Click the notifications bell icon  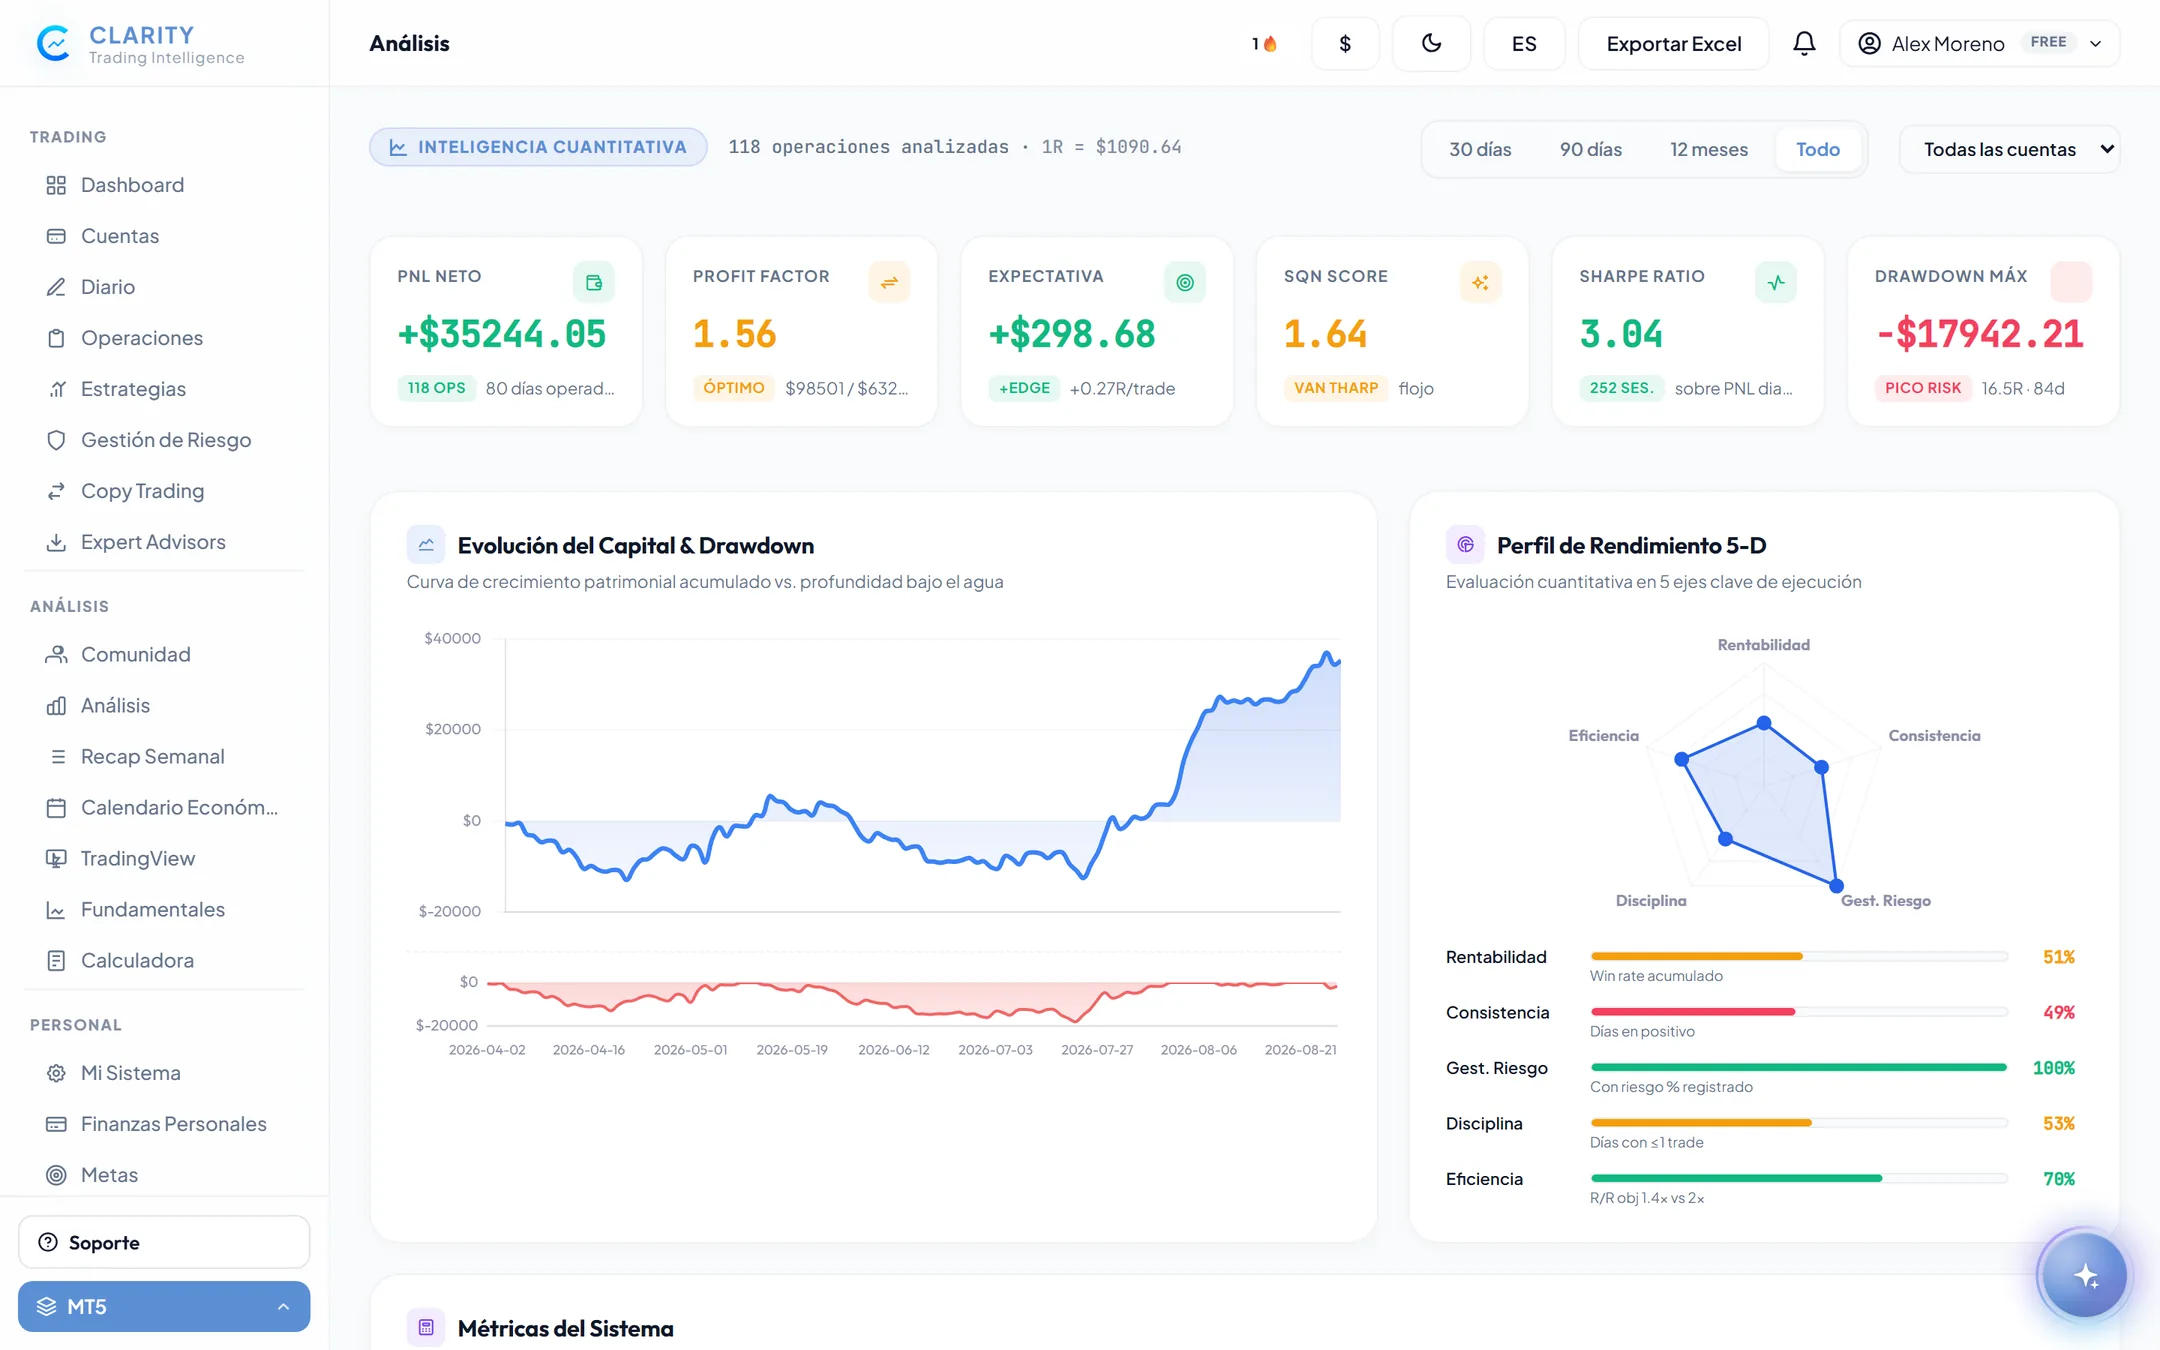[x=1804, y=43]
